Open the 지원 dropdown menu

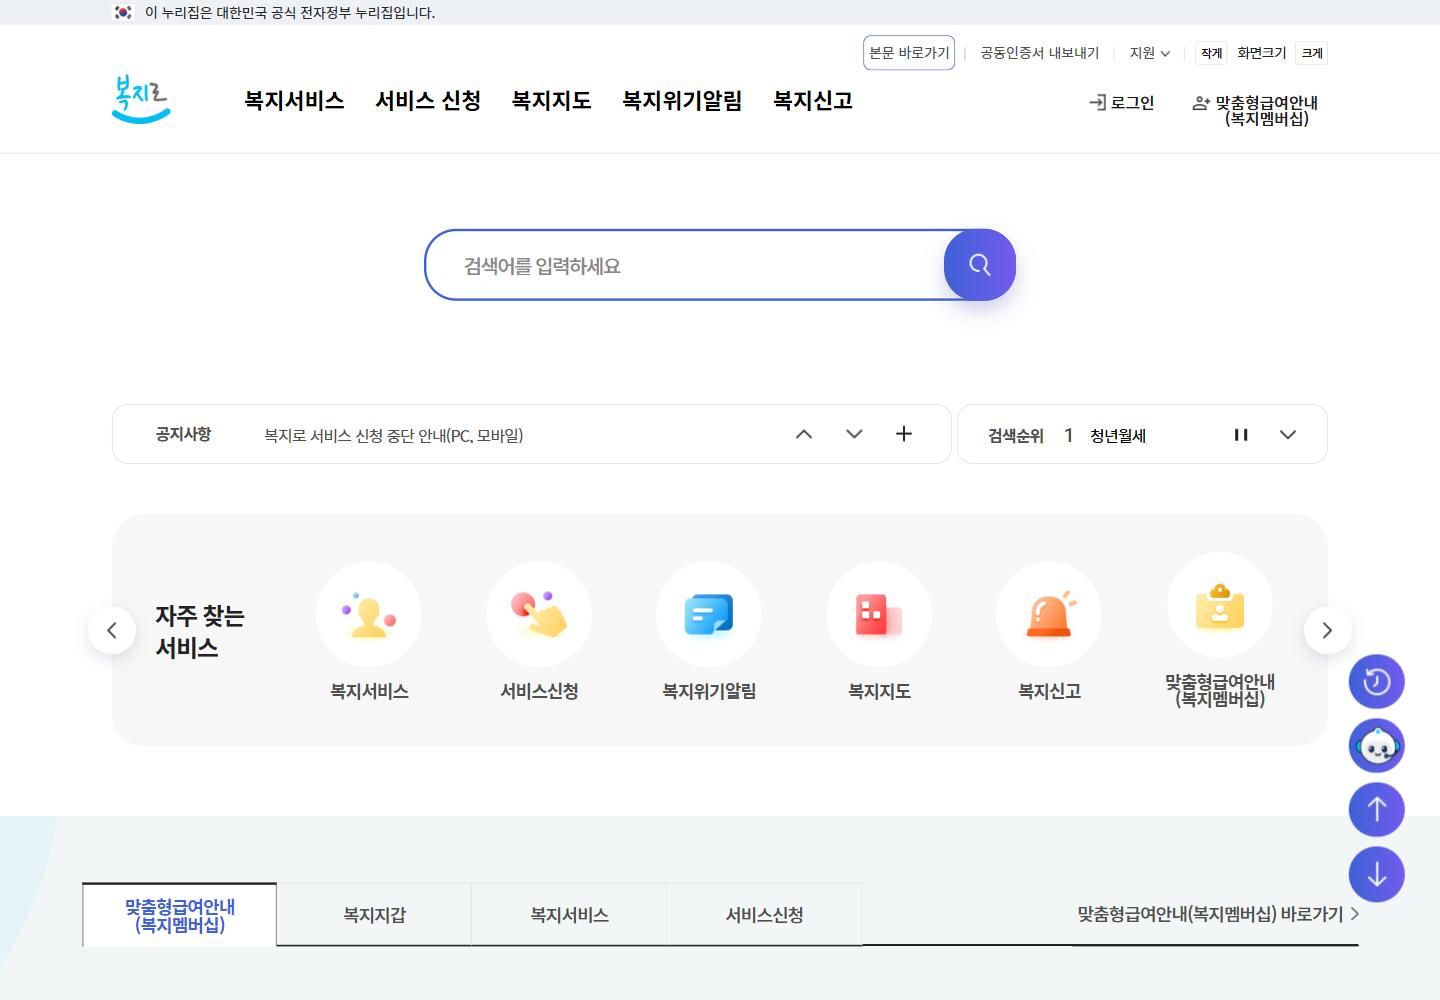click(x=1150, y=53)
